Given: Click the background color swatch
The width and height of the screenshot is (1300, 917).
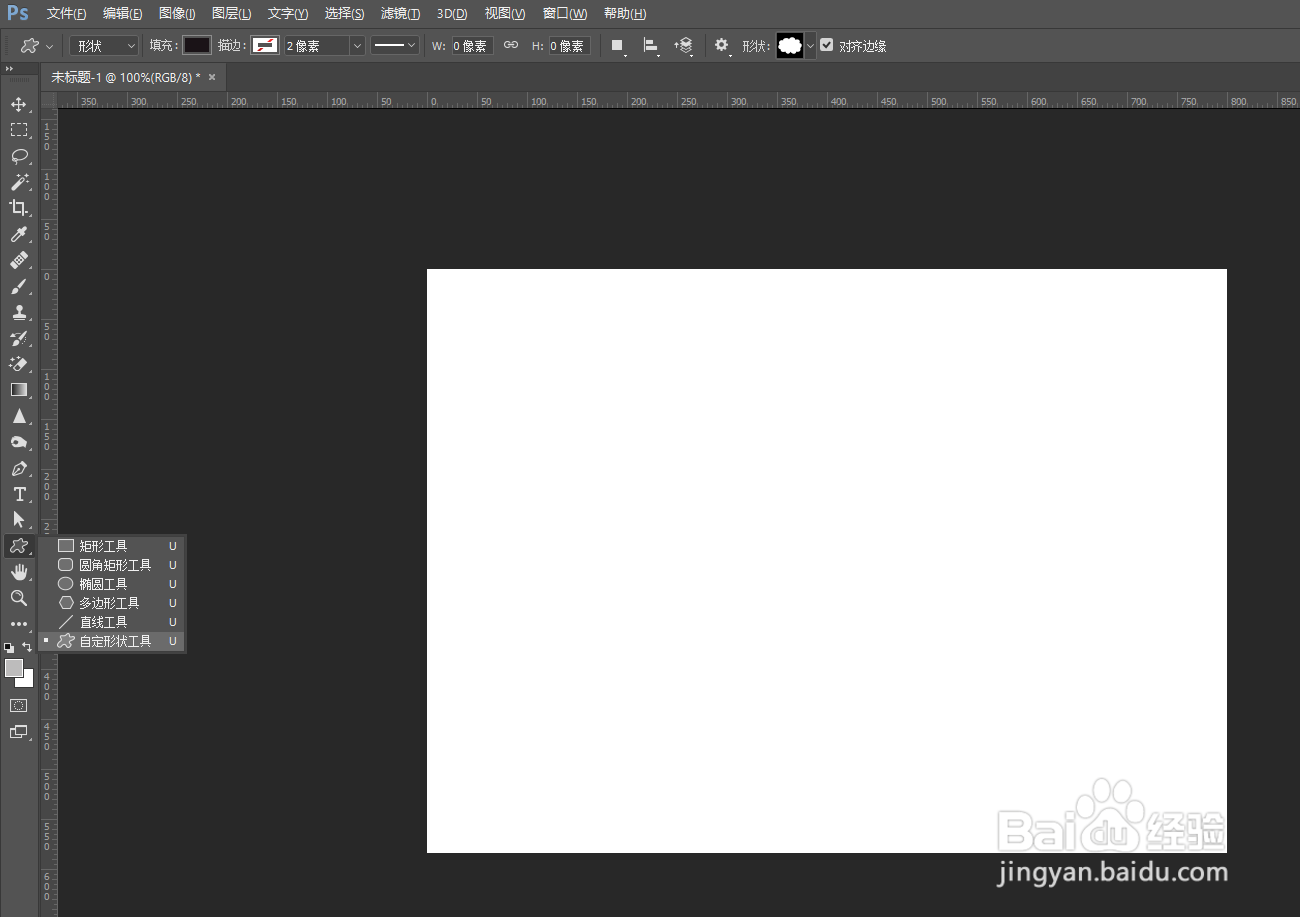Looking at the screenshot, I should click(28, 682).
